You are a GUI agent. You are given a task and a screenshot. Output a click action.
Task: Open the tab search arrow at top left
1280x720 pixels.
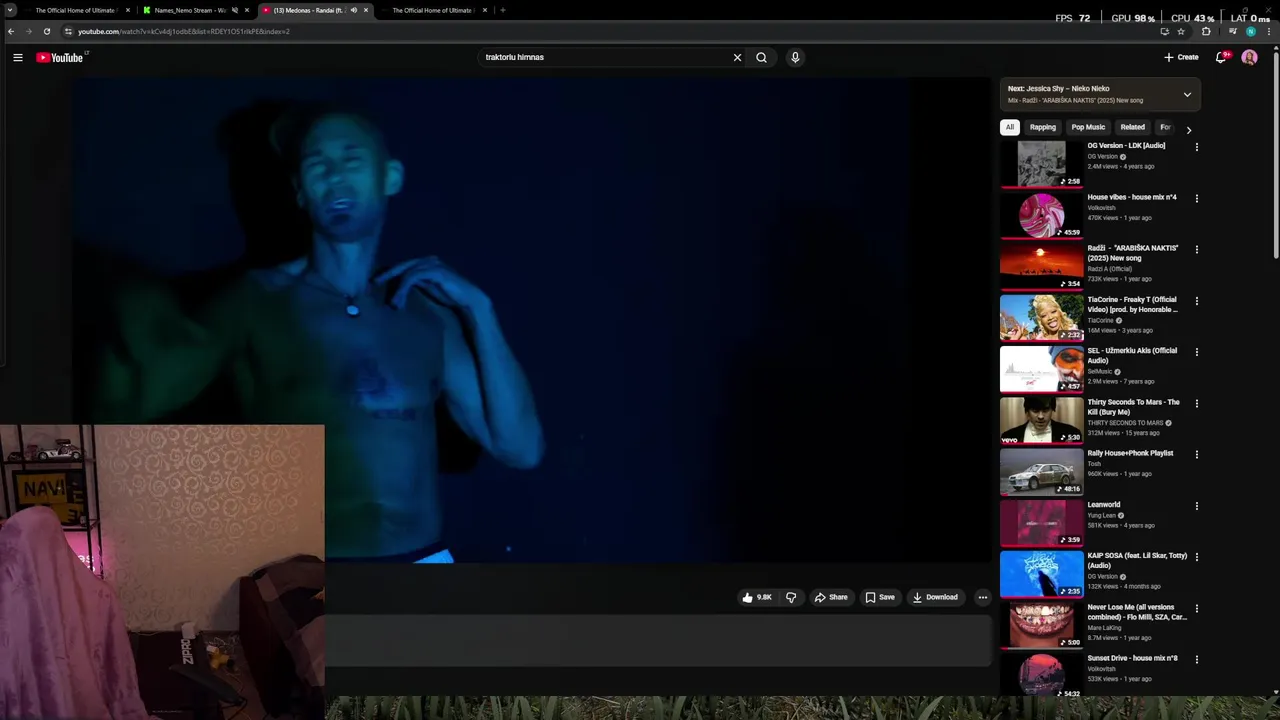11,10
